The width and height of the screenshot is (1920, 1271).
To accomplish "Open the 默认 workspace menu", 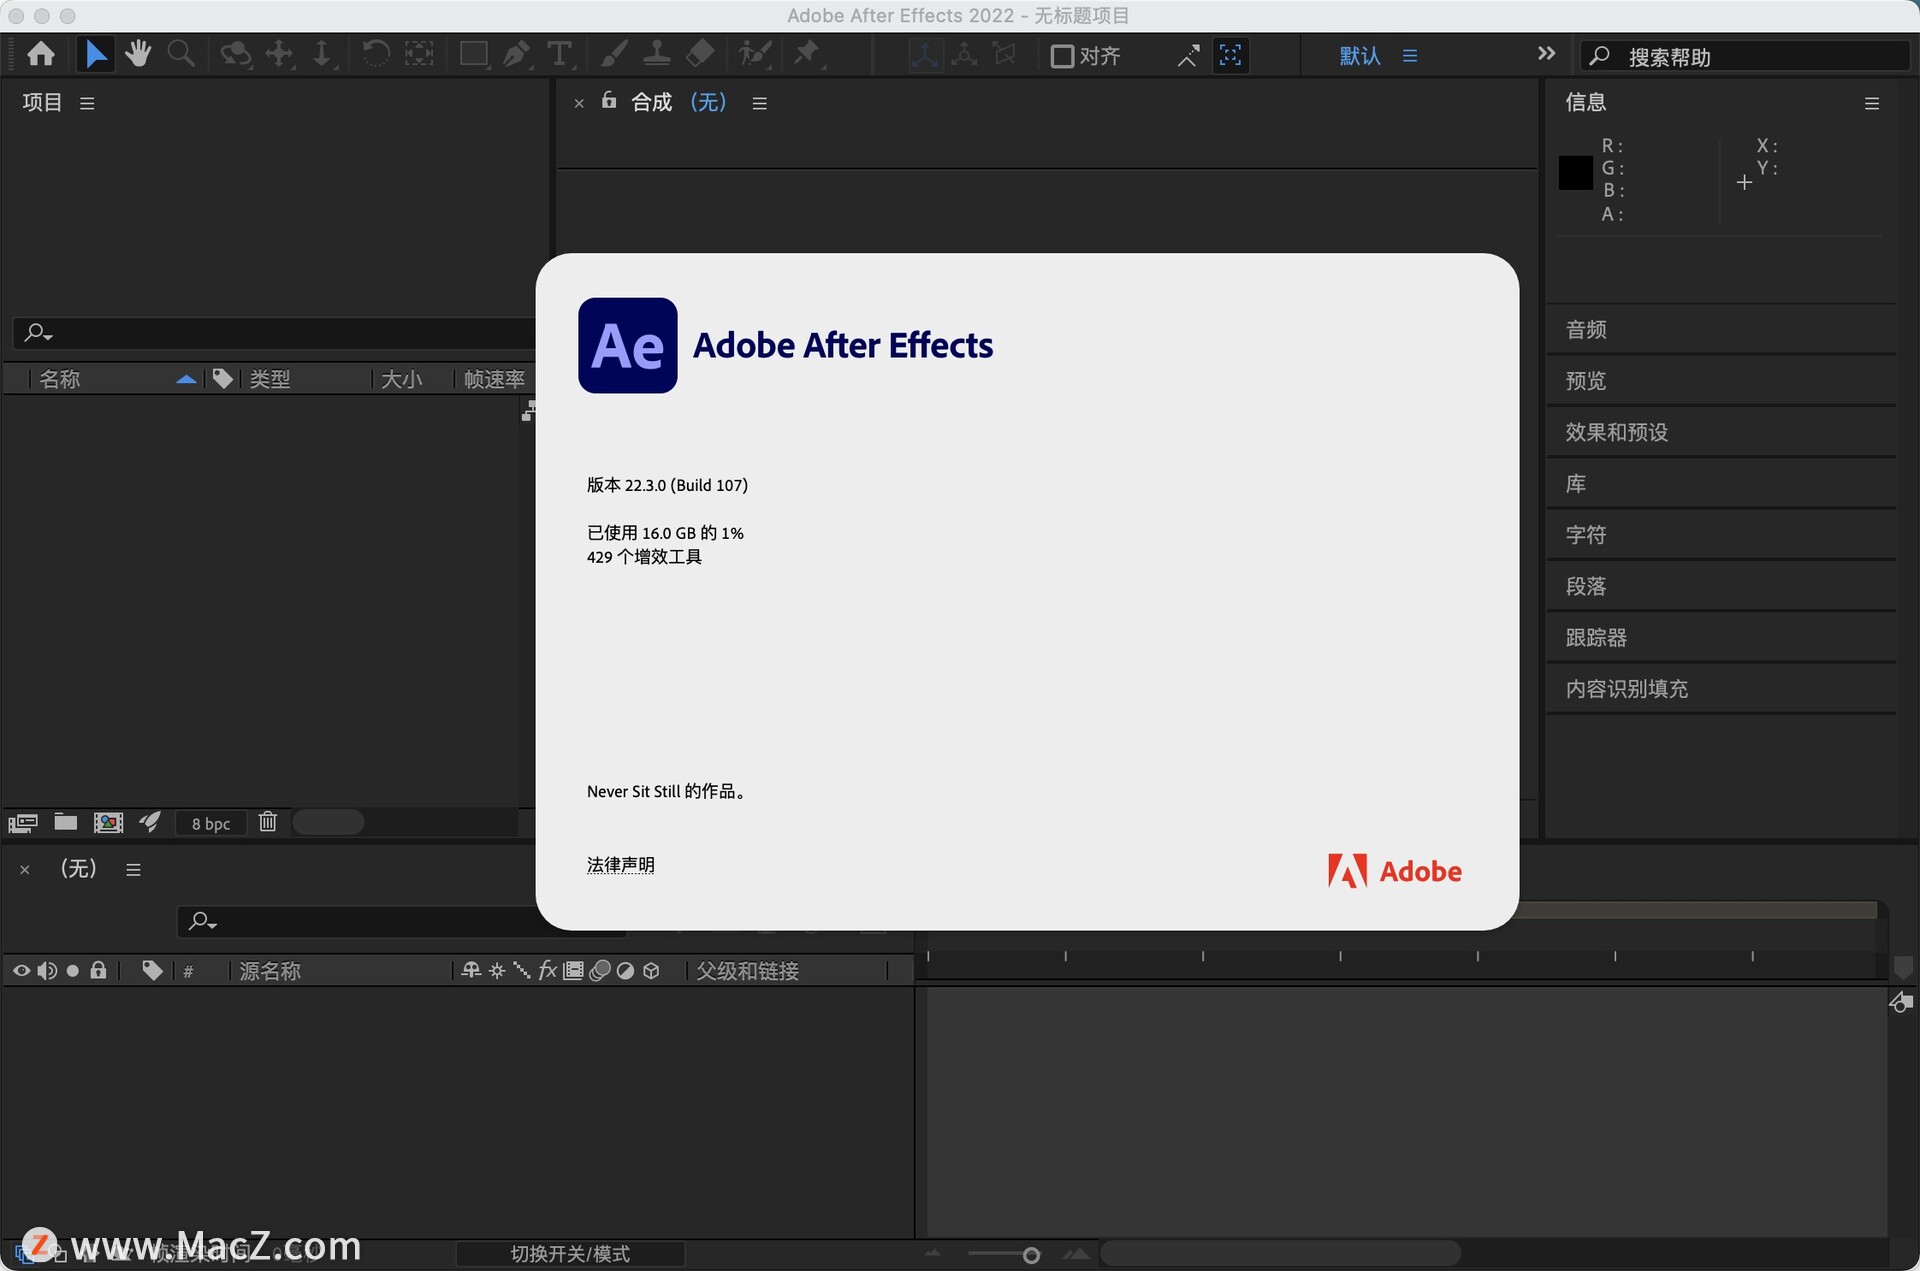I will click(x=1410, y=56).
